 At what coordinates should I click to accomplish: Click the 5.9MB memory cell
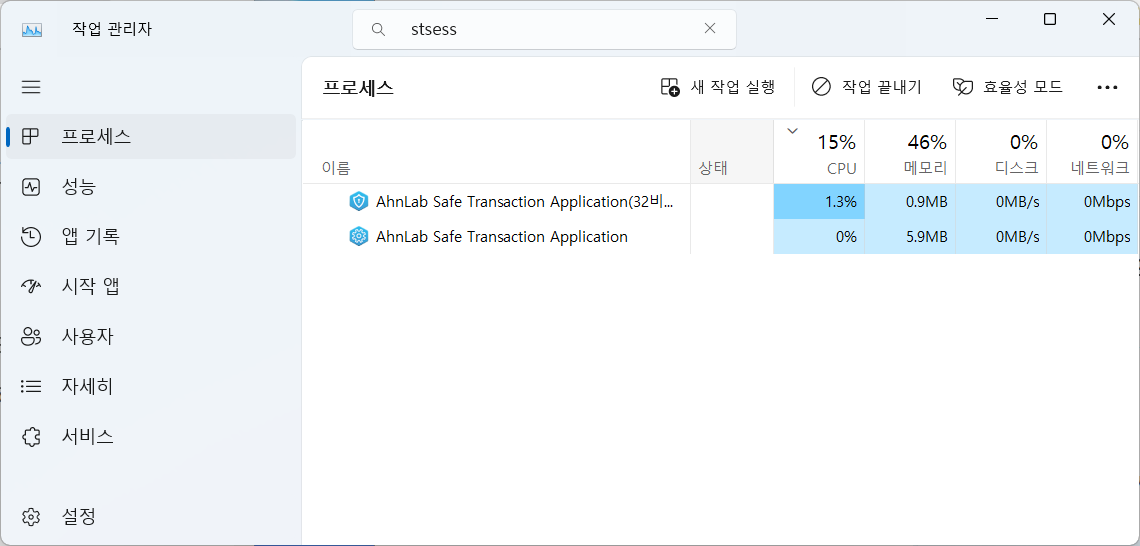tap(910, 236)
